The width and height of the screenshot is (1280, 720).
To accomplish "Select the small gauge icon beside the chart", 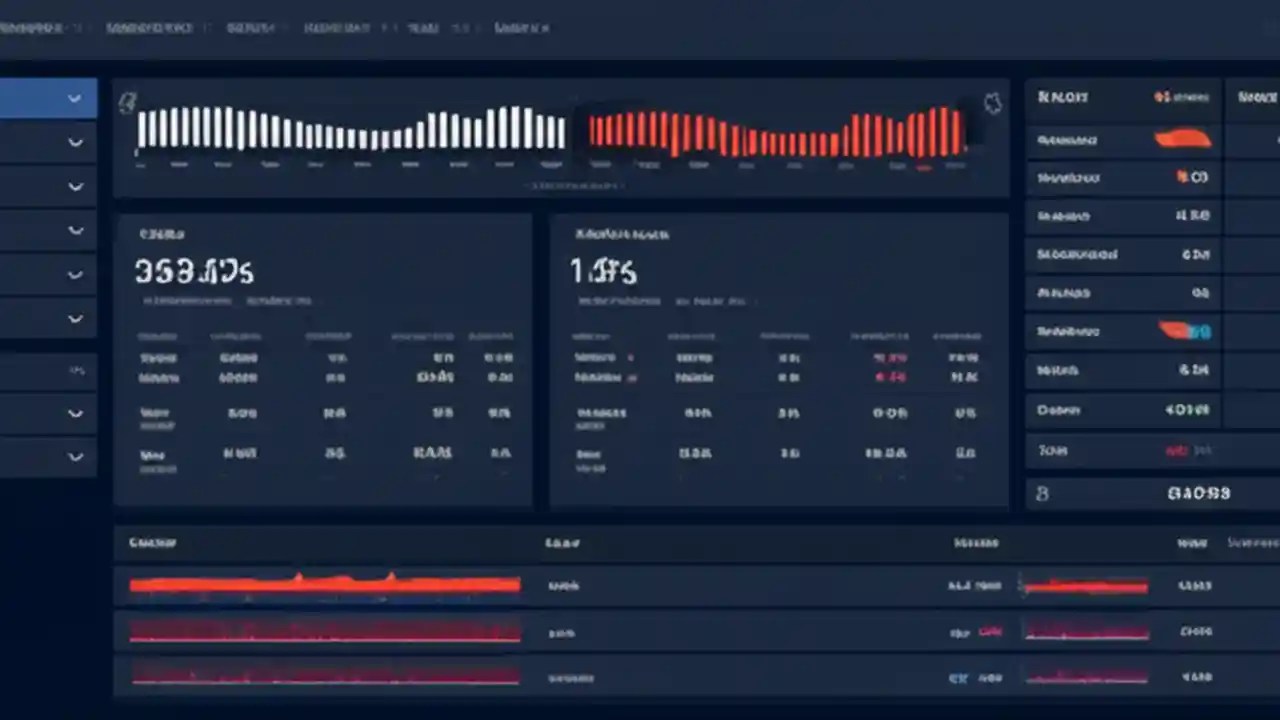I will coord(992,101).
